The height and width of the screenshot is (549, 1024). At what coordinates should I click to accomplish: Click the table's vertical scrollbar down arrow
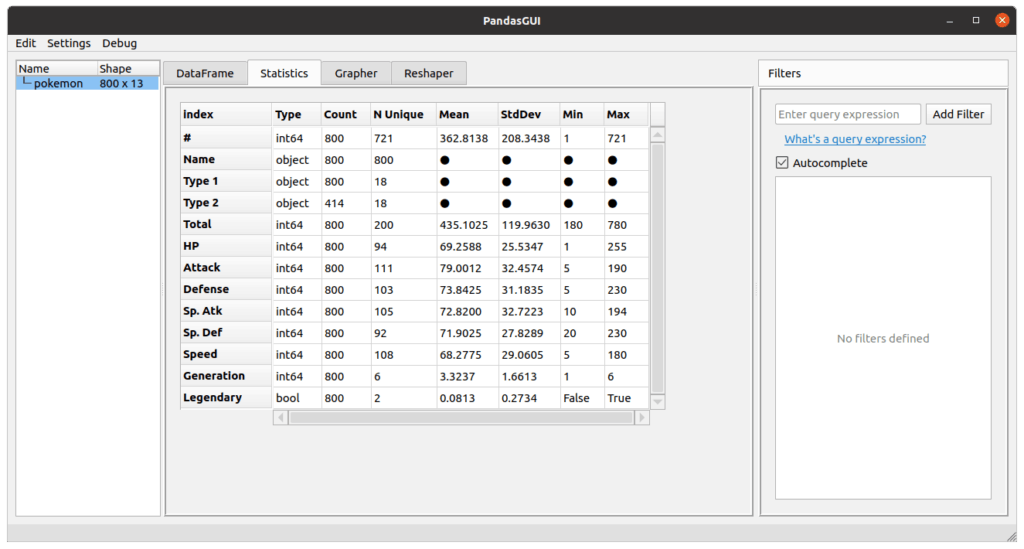click(657, 402)
